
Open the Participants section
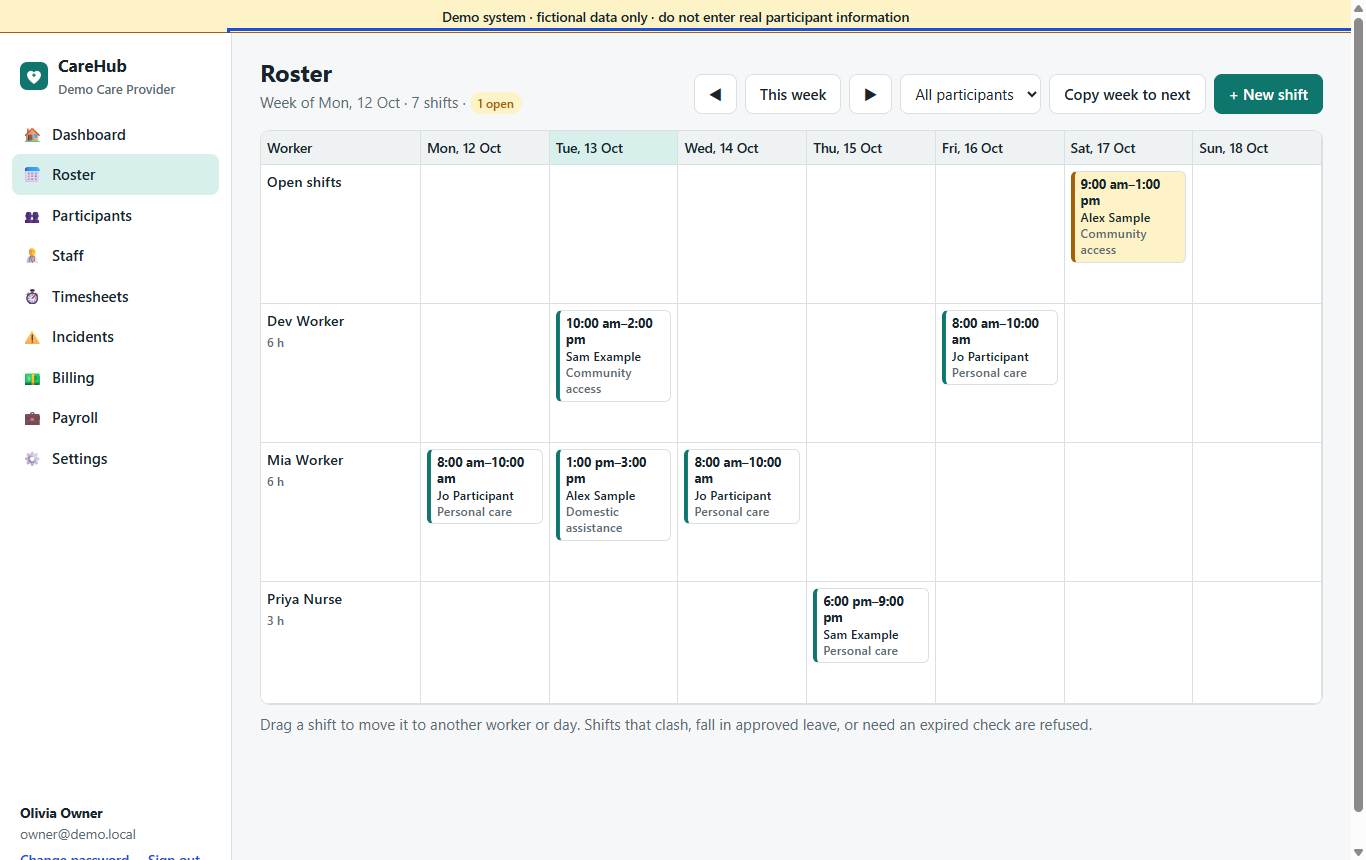[x=115, y=216]
